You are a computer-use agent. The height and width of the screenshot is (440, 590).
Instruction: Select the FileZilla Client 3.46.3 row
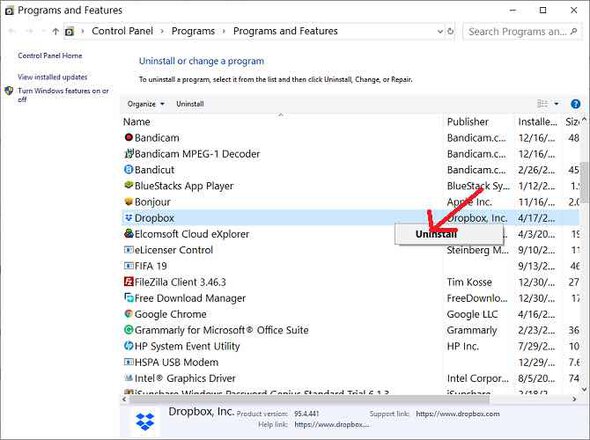coord(350,282)
